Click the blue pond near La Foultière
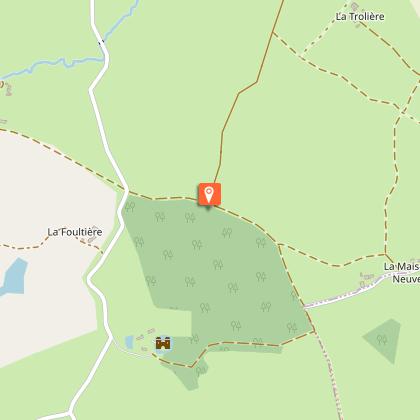This screenshot has height=420, width=420. pos(14,277)
